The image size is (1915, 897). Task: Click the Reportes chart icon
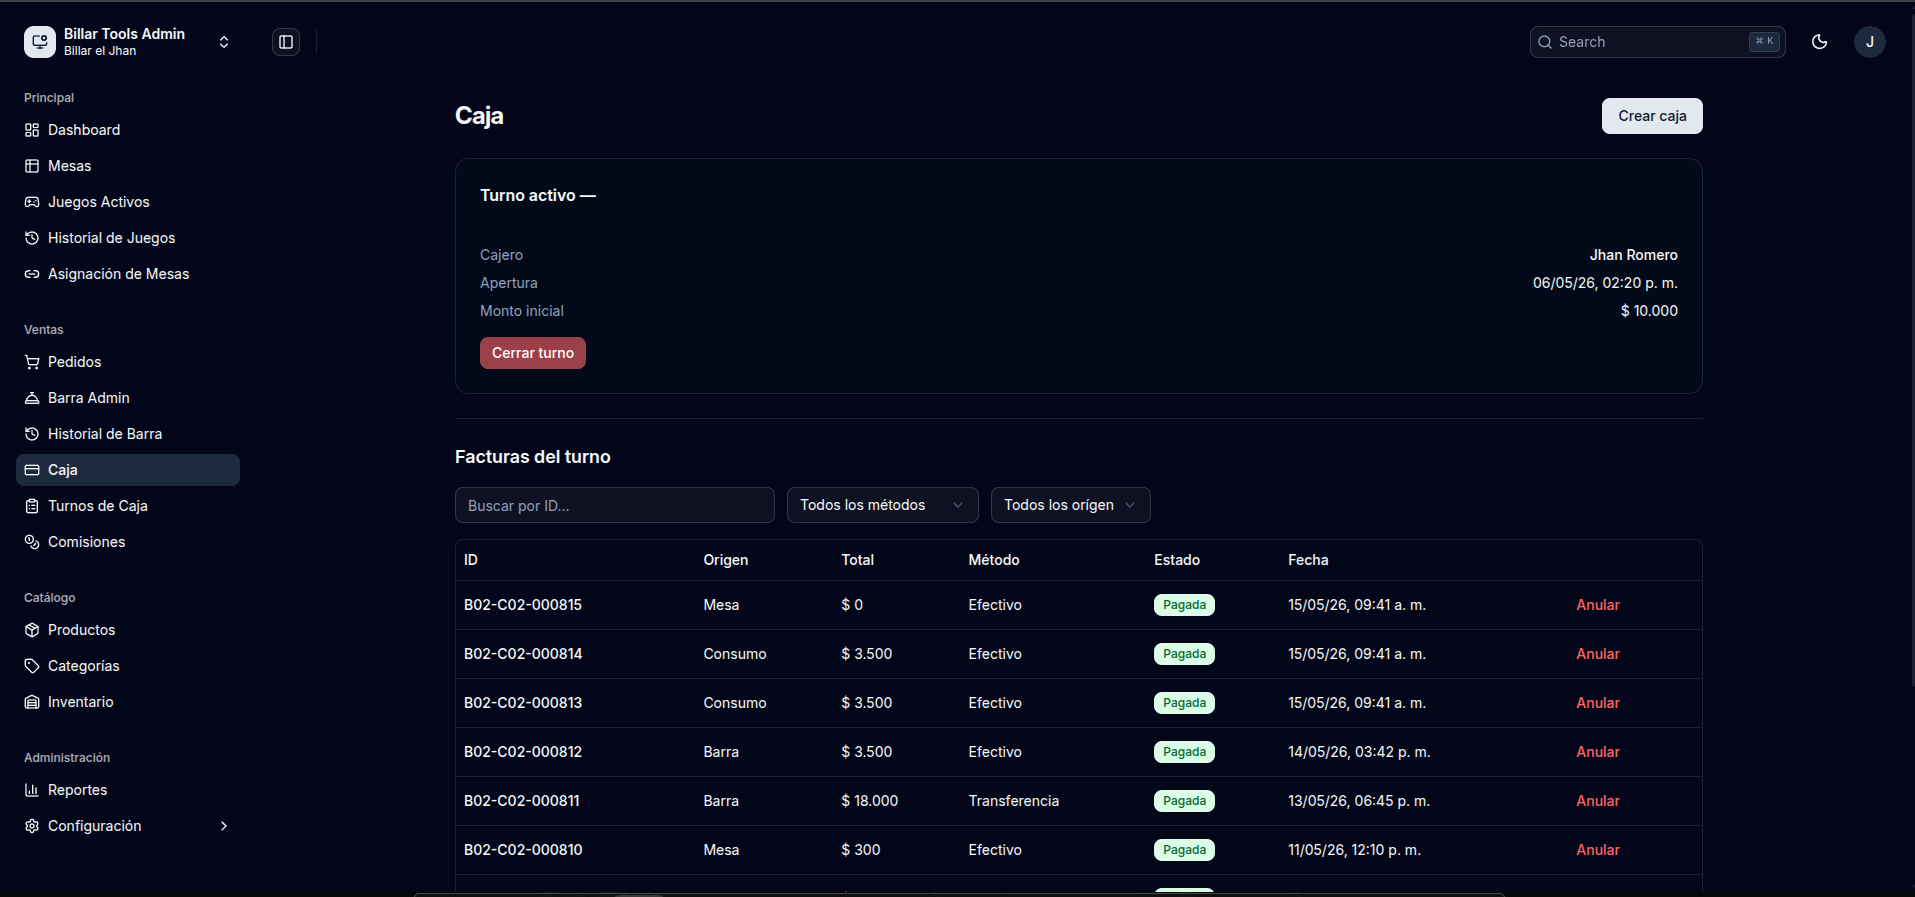tap(32, 790)
